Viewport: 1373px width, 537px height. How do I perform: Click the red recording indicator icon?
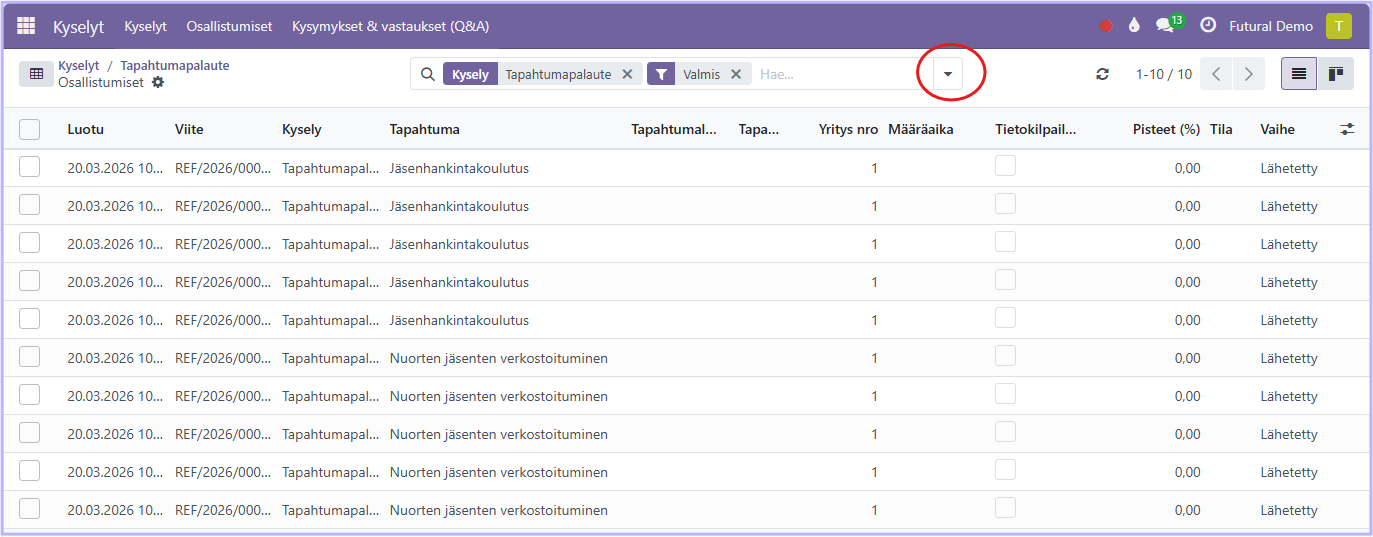(1106, 26)
